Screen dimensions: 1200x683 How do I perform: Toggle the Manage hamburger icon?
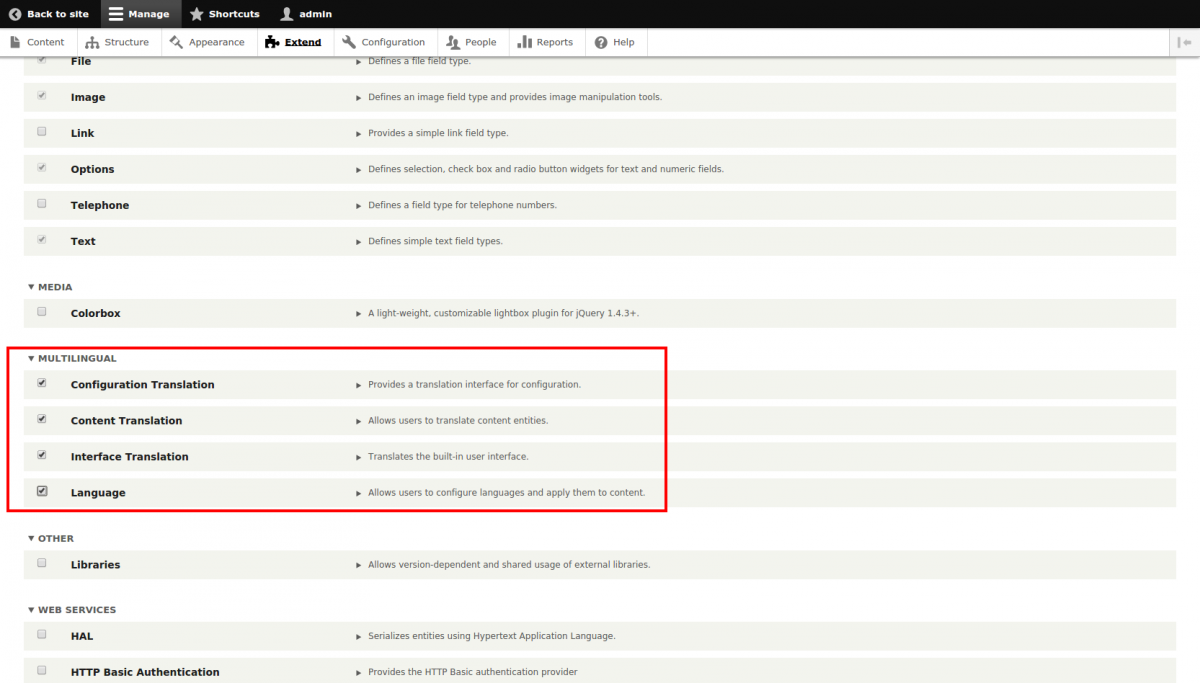pos(116,14)
